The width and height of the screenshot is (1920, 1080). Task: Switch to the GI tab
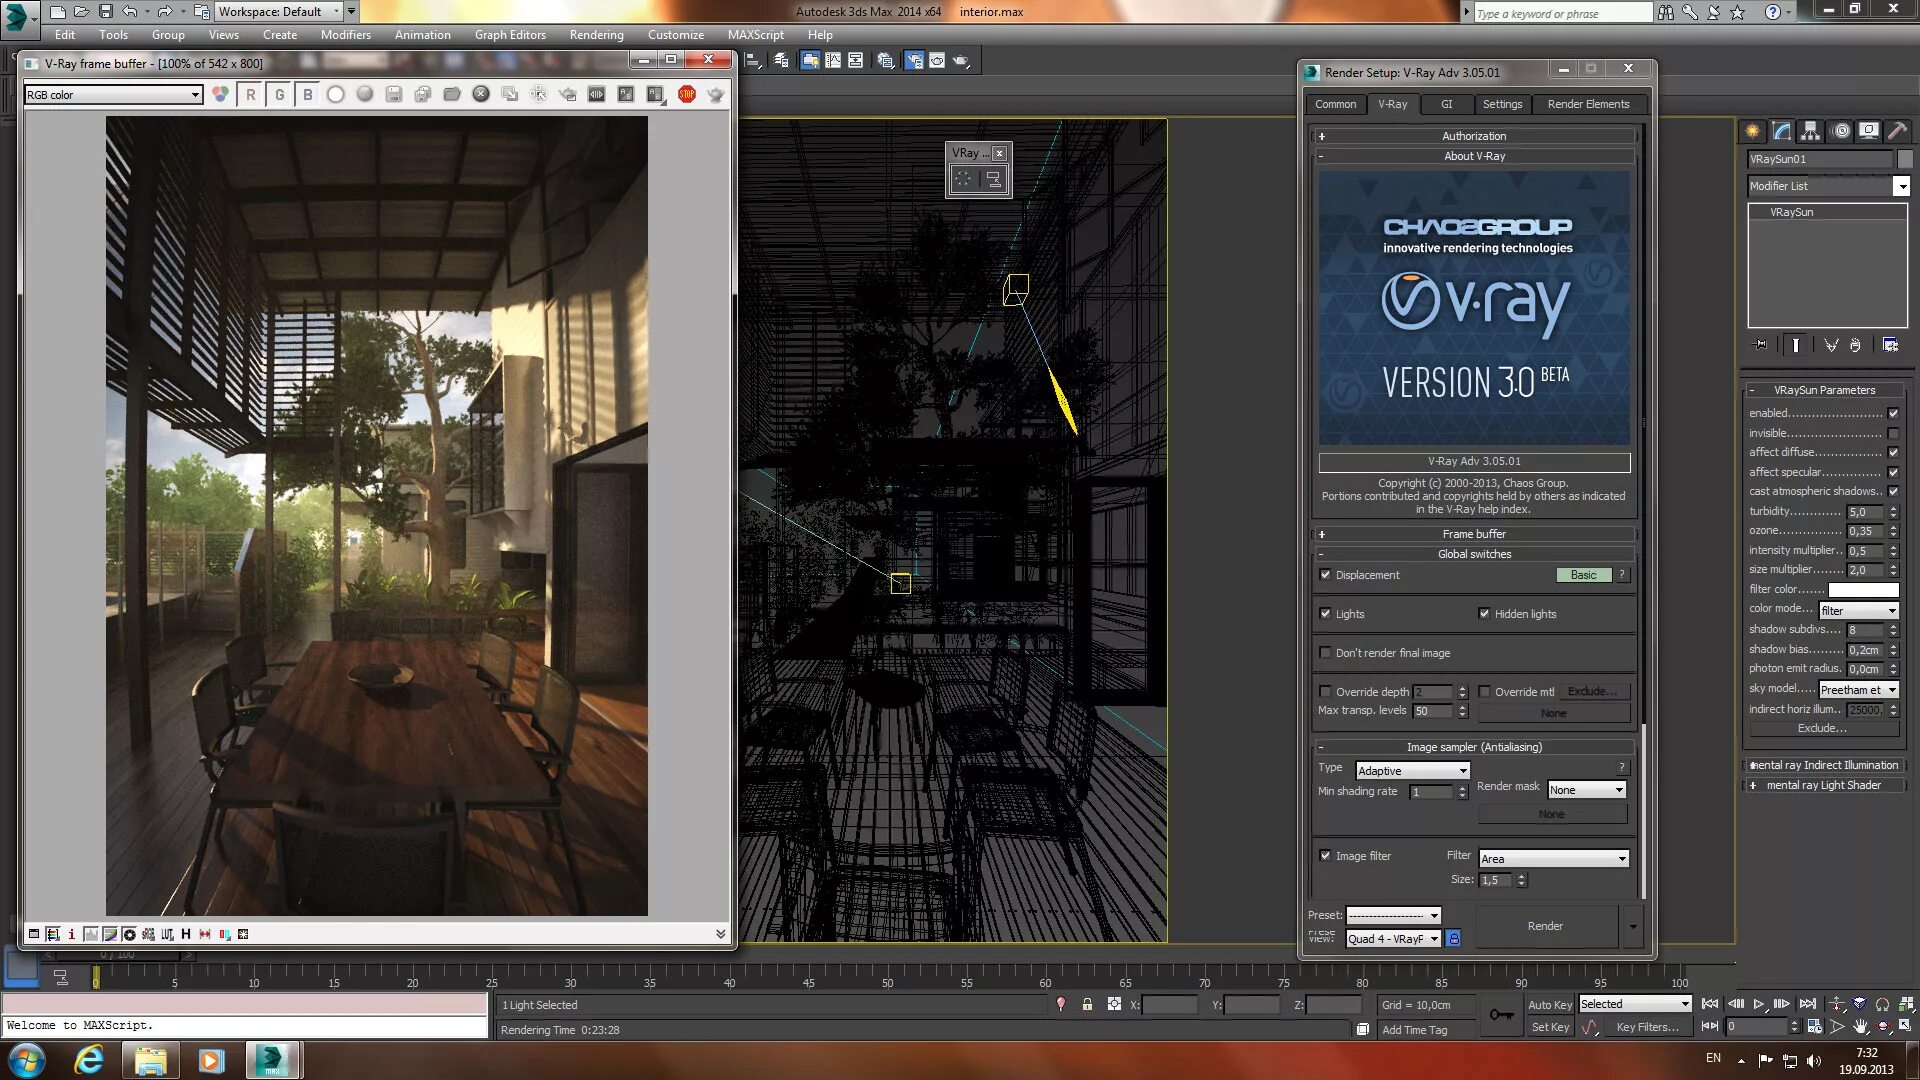coord(1446,104)
